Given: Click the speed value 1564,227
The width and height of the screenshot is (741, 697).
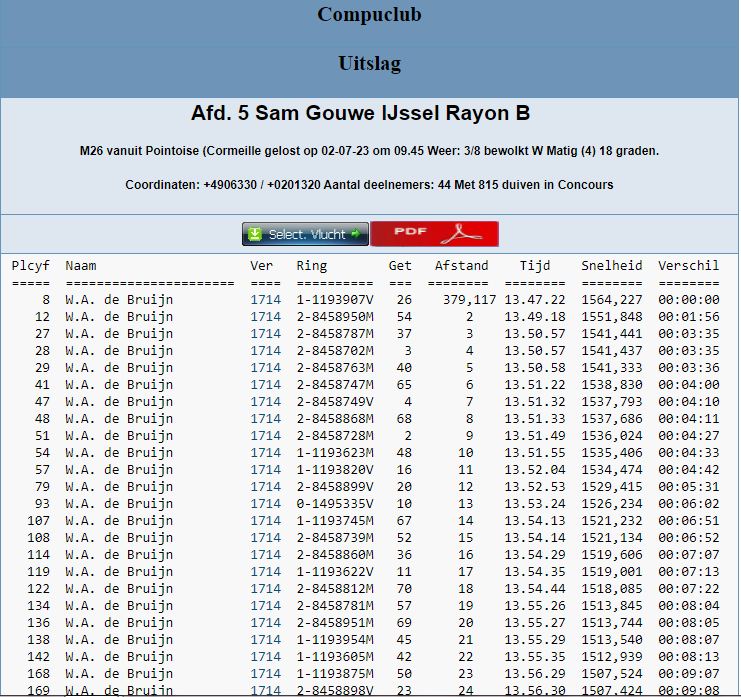Looking at the screenshot, I should [x=612, y=300].
